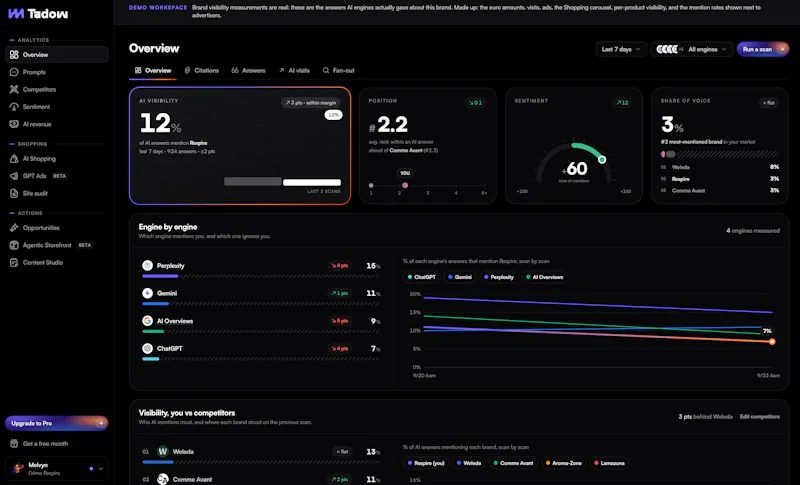This screenshot has width=800, height=485.
Task: Toggle Gemini legend chip in engine chart
Action: click(x=460, y=277)
